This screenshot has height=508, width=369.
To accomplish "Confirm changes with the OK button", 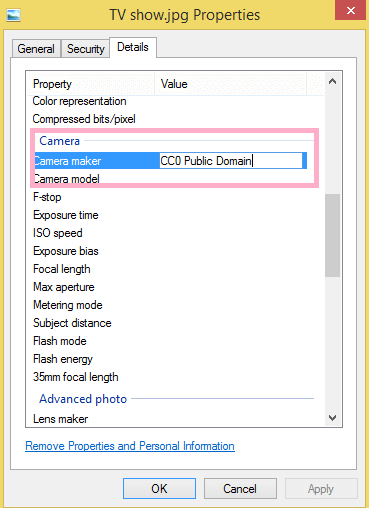I will pyautogui.click(x=159, y=489).
